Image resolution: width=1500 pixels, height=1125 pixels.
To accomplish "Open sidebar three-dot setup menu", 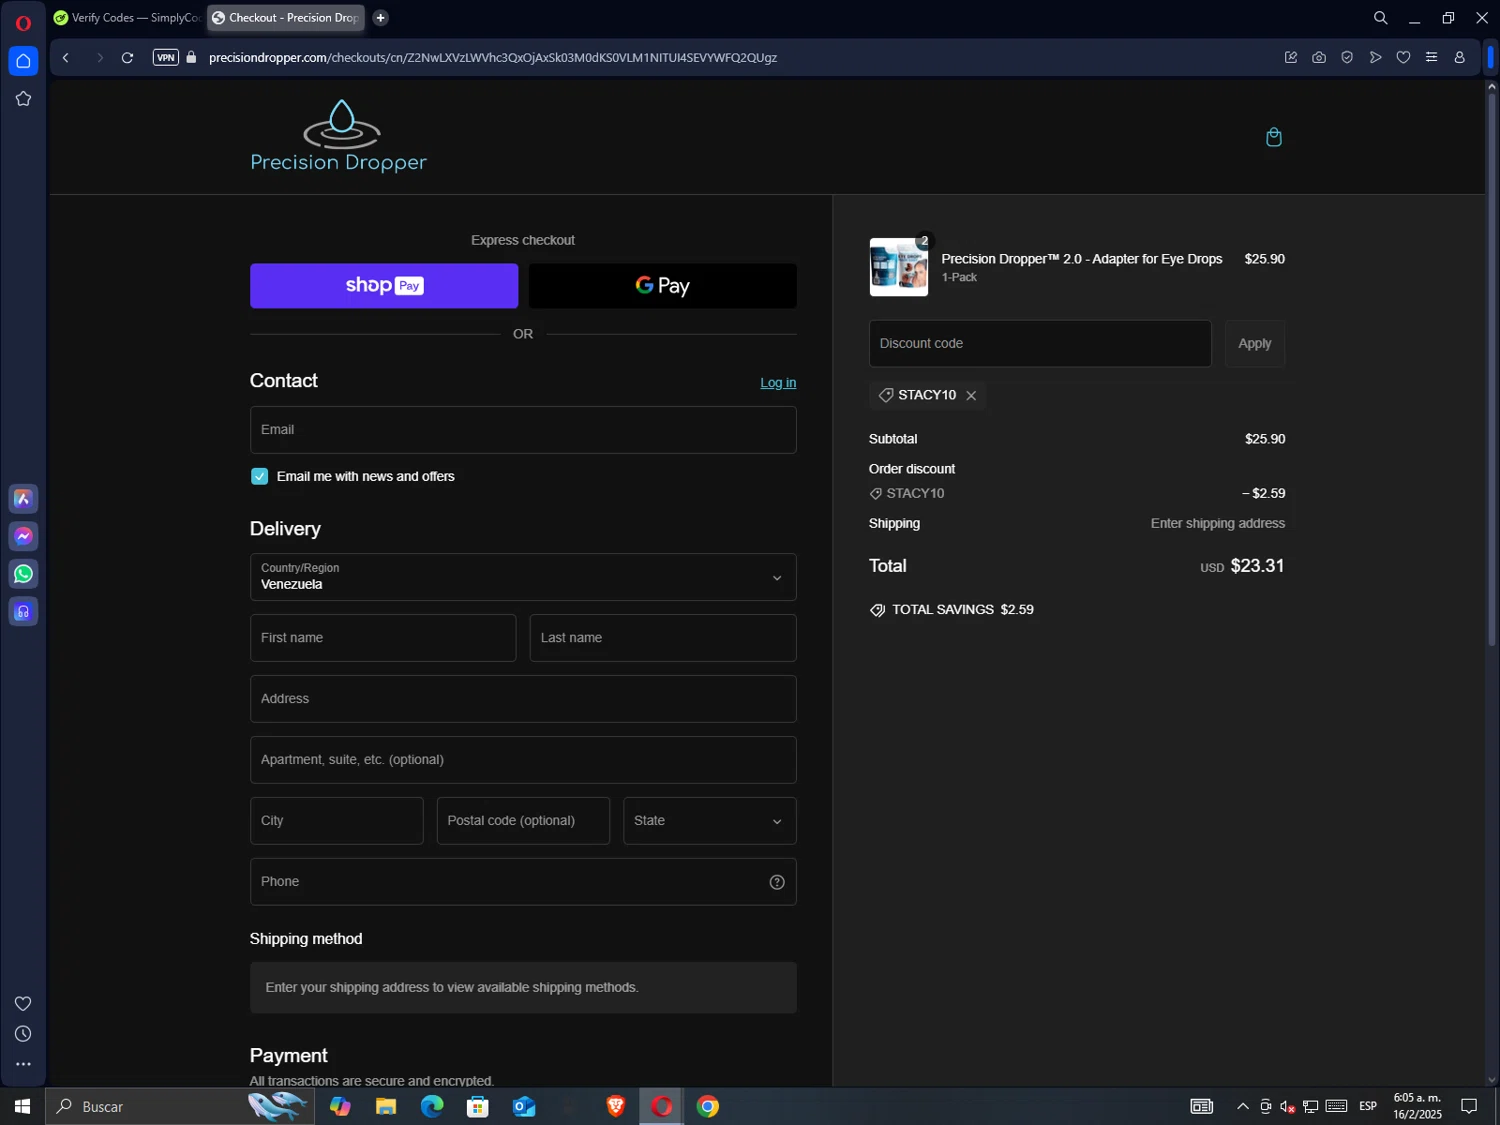I will coord(23,1064).
